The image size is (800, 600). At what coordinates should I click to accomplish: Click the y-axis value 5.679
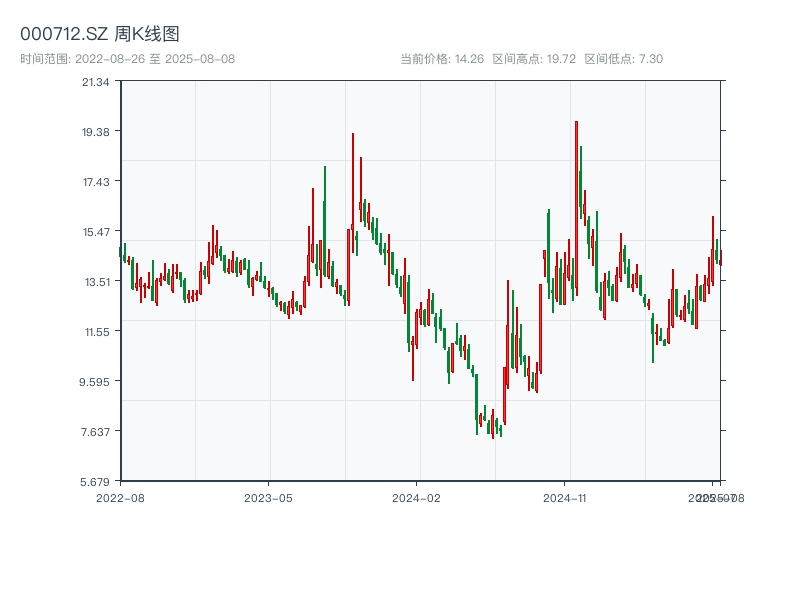(x=94, y=482)
